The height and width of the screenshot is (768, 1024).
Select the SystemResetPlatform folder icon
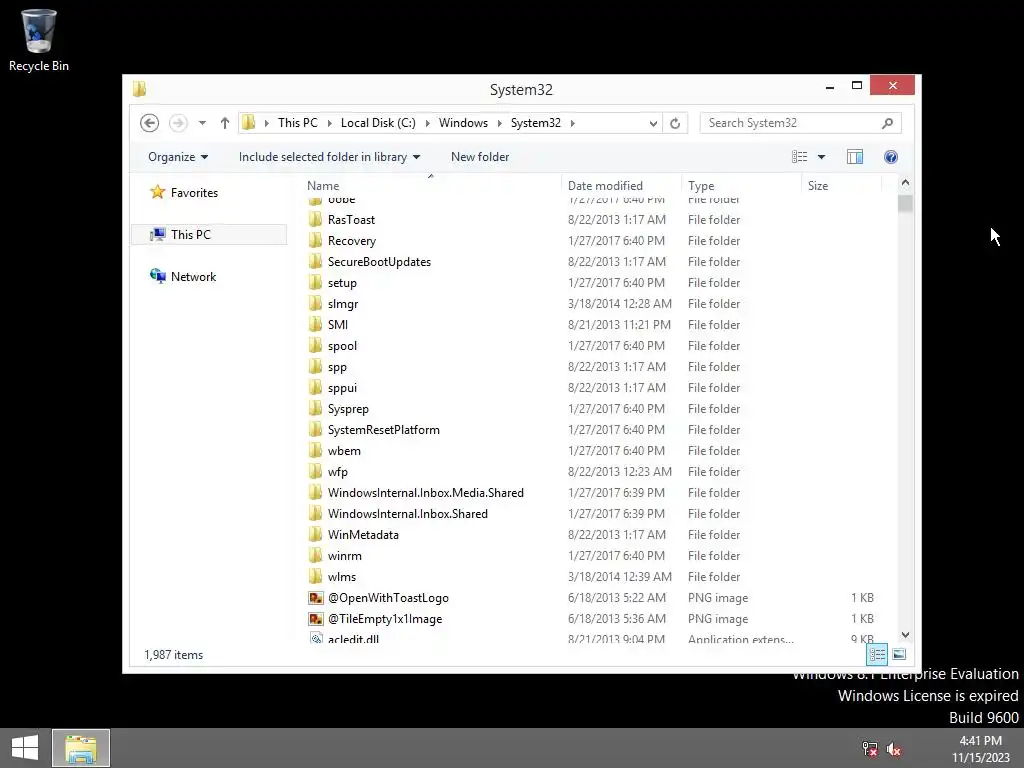315,429
